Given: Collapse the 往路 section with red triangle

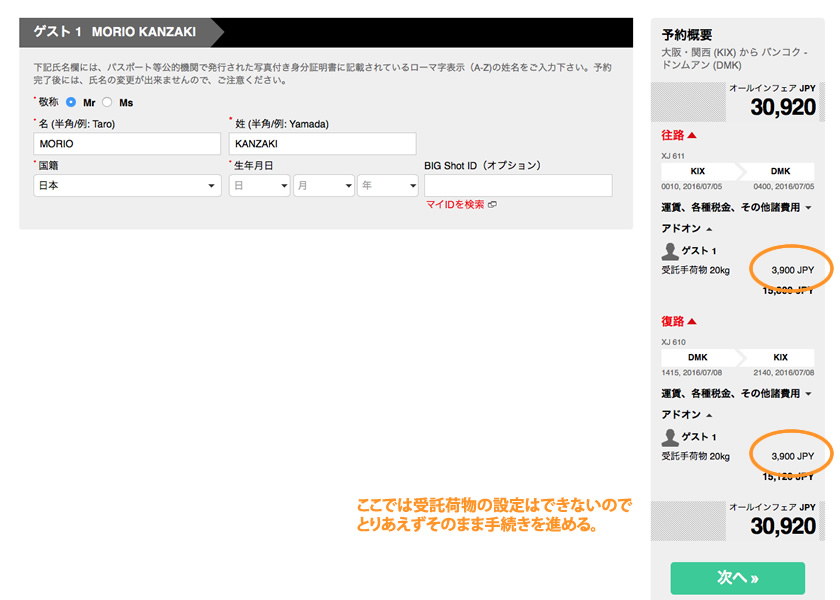Looking at the screenshot, I should (678, 135).
